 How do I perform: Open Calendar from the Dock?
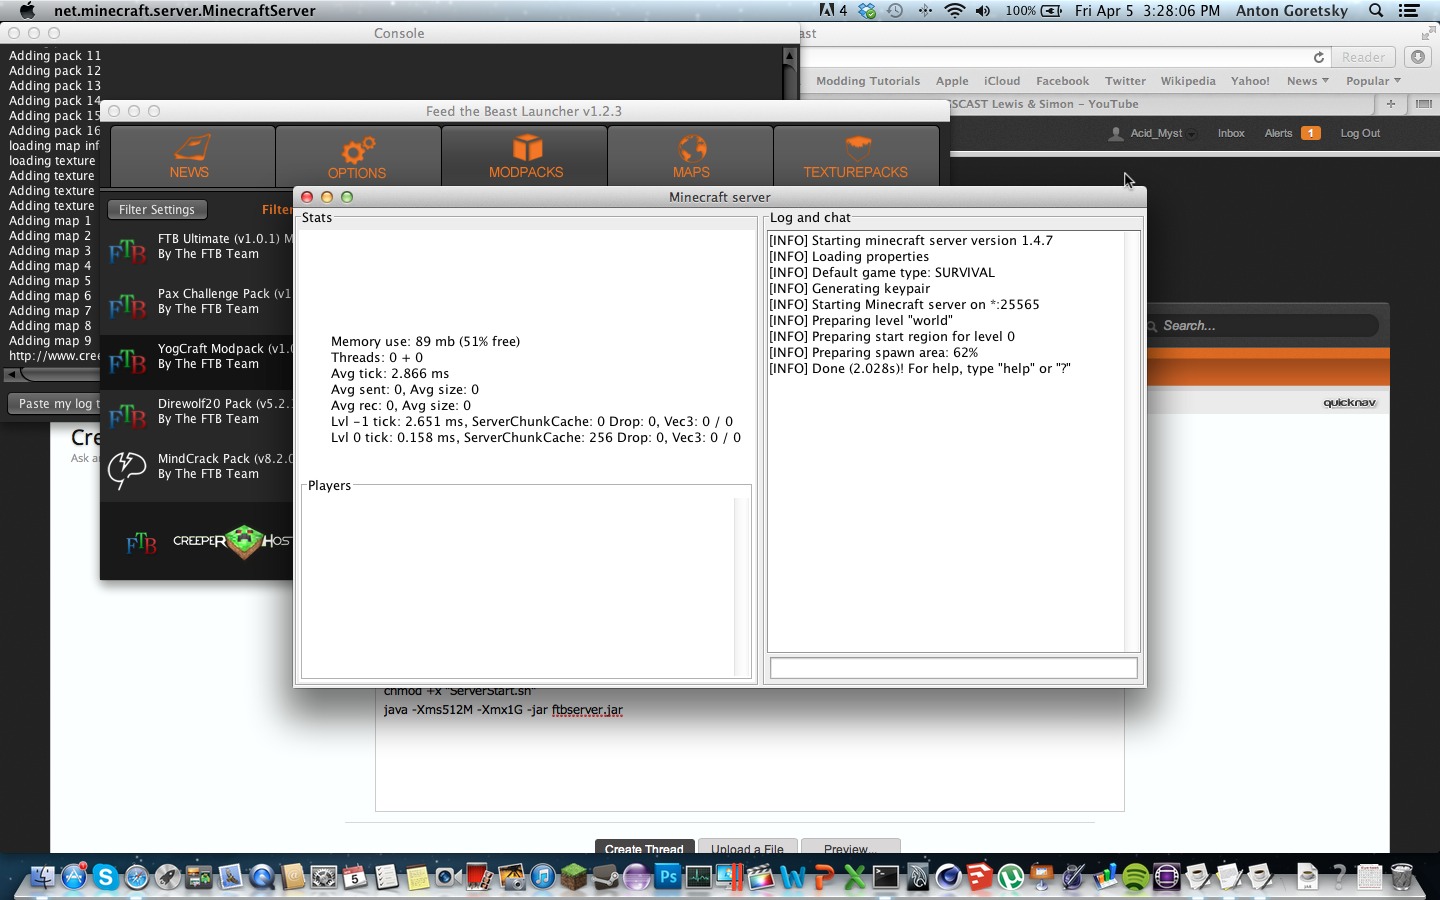(355, 877)
